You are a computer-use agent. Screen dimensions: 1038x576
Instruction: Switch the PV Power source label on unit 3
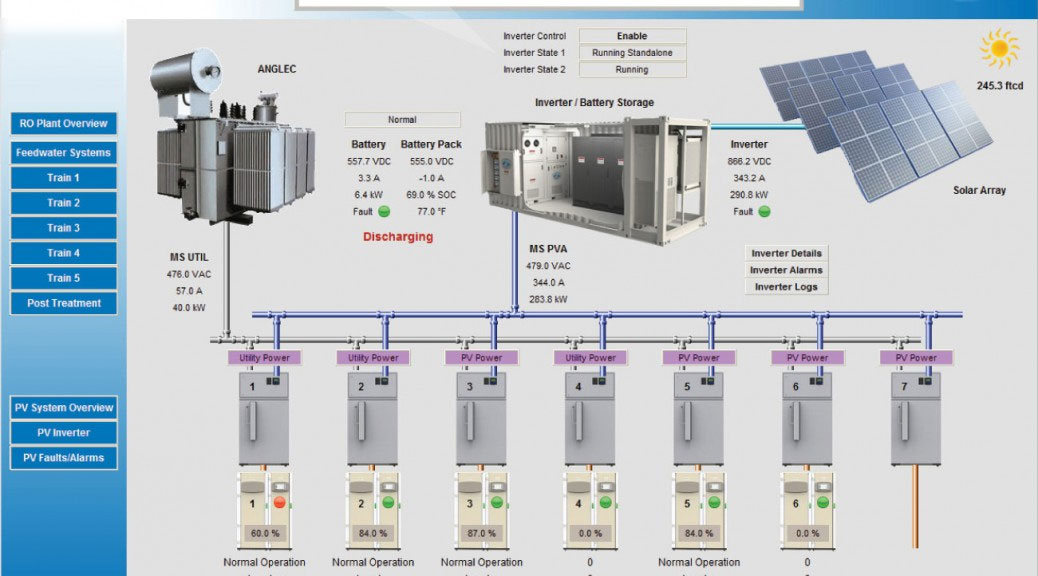[x=481, y=357]
